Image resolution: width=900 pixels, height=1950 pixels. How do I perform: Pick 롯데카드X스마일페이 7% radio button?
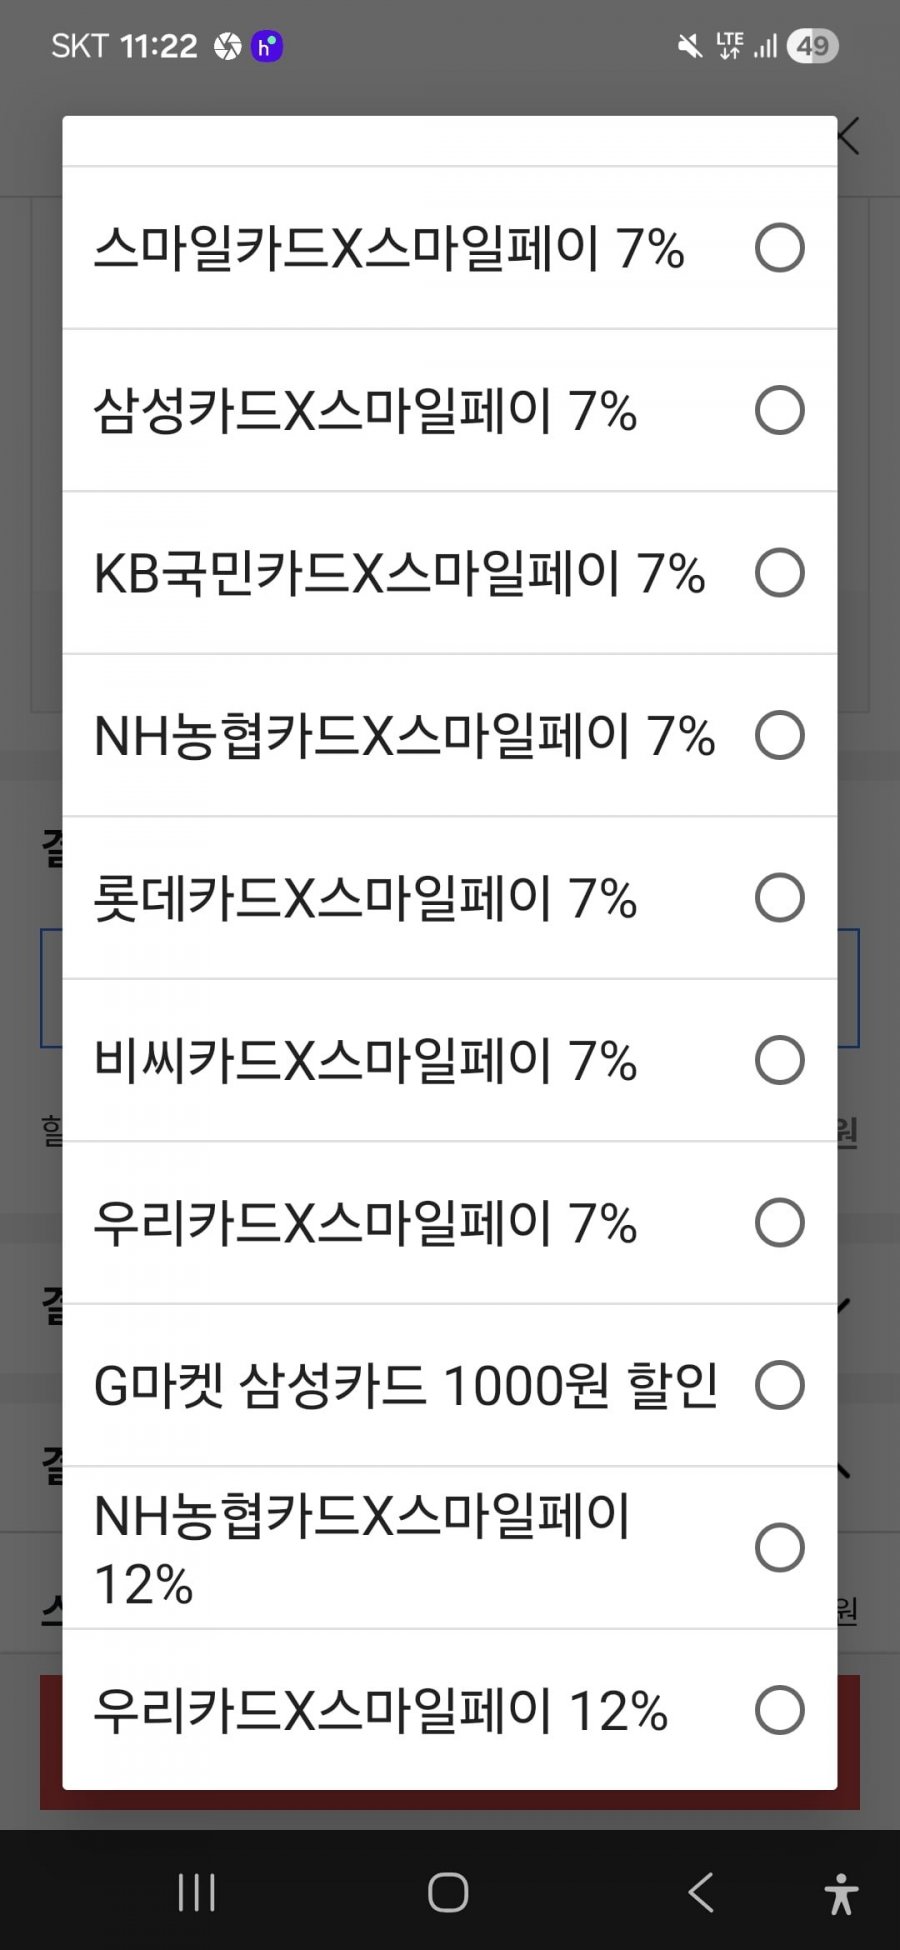779,898
